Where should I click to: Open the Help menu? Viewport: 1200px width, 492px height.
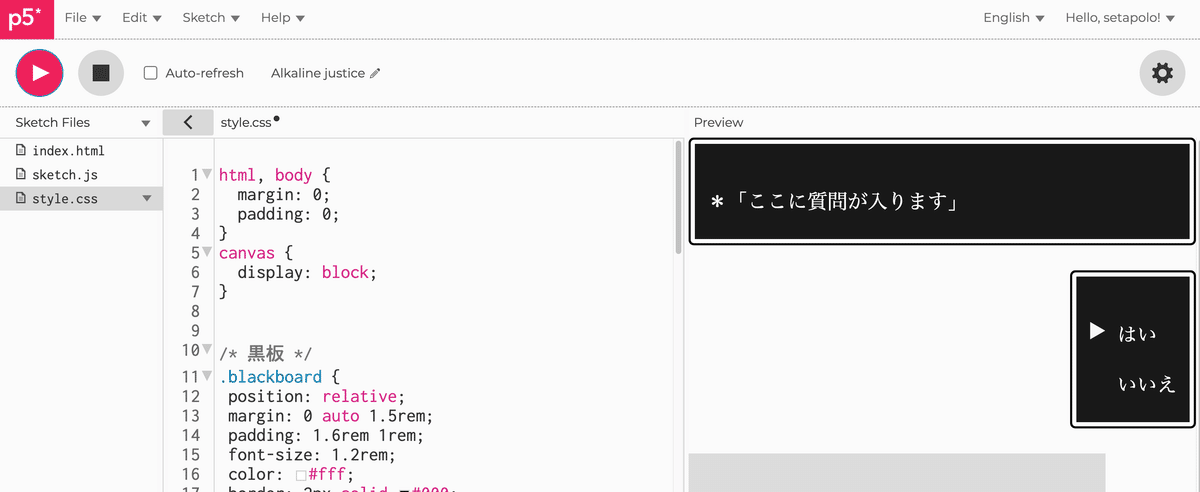coord(283,18)
